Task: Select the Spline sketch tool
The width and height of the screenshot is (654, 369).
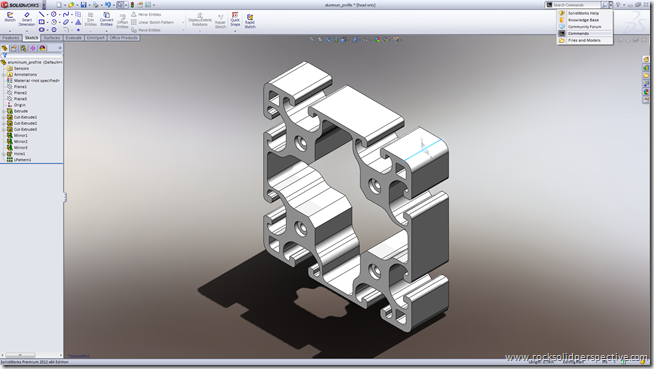Action: (x=65, y=14)
